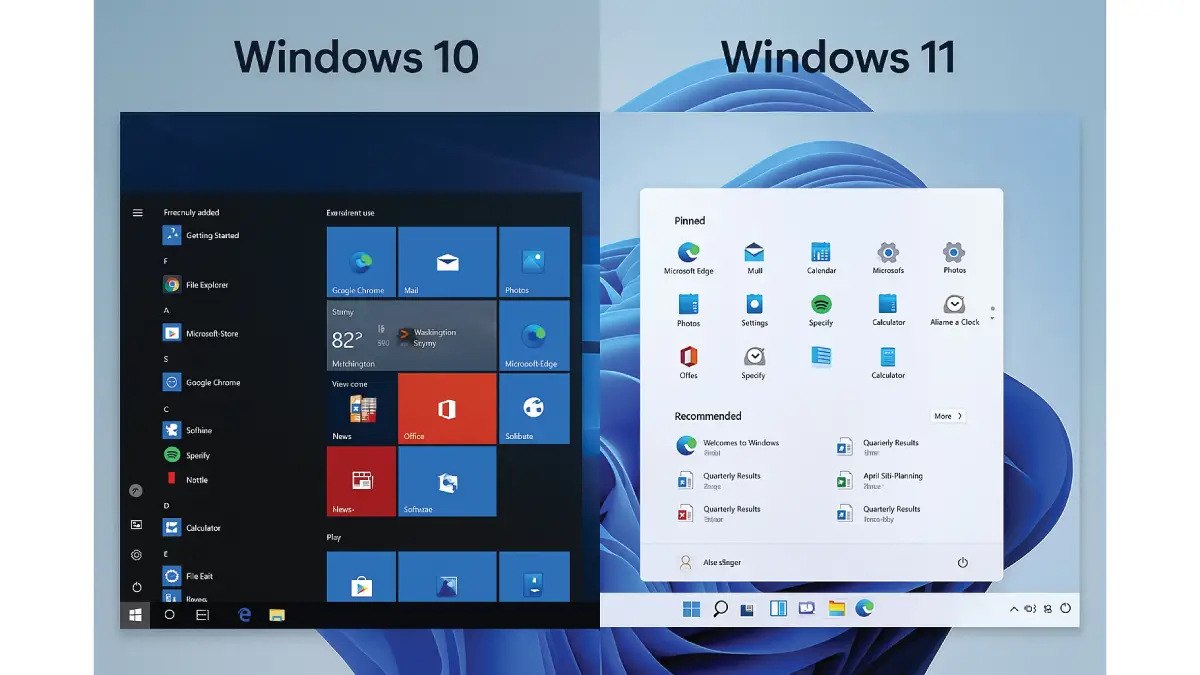Open the News tile under View cone
The height and width of the screenshot is (675, 1200).
coord(361,409)
